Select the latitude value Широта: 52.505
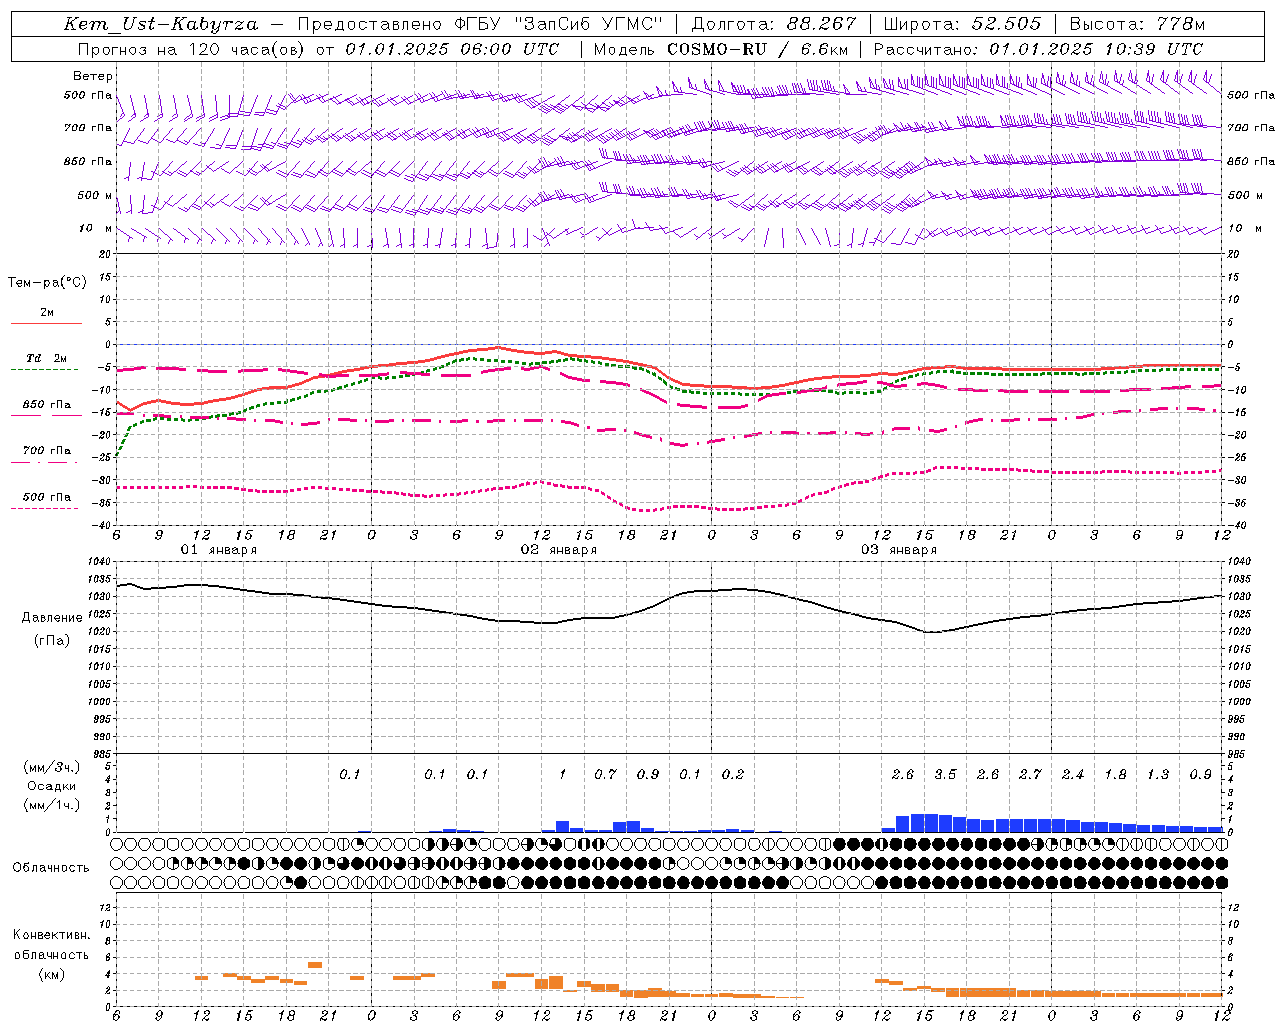Viewport: 1280px width, 1024px height. click(962, 24)
